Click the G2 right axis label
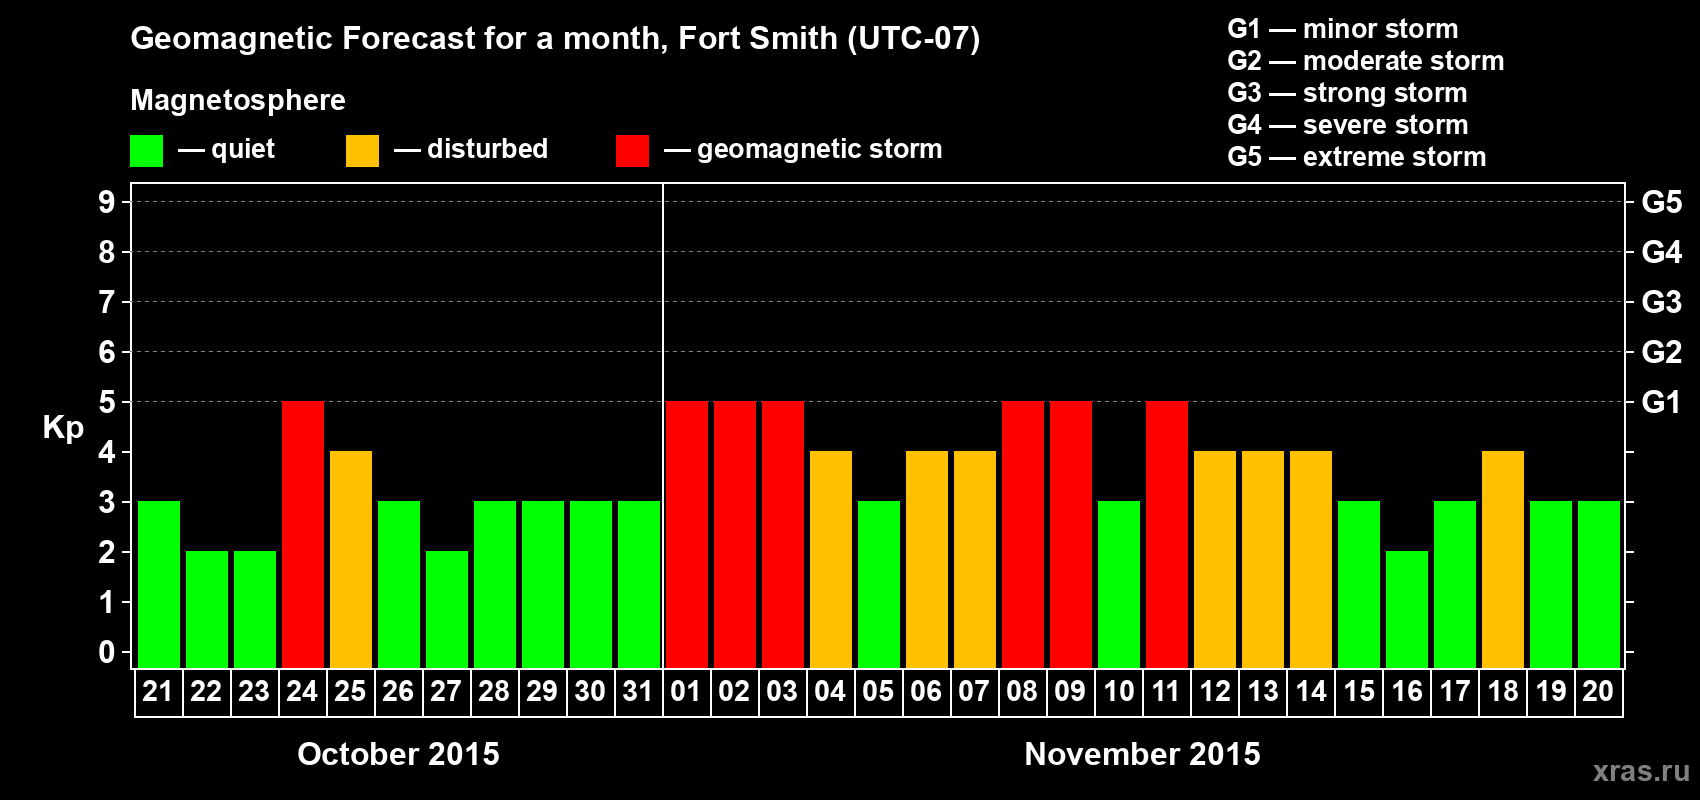This screenshot has height=800, width=1700. (x=1662, y=352)
